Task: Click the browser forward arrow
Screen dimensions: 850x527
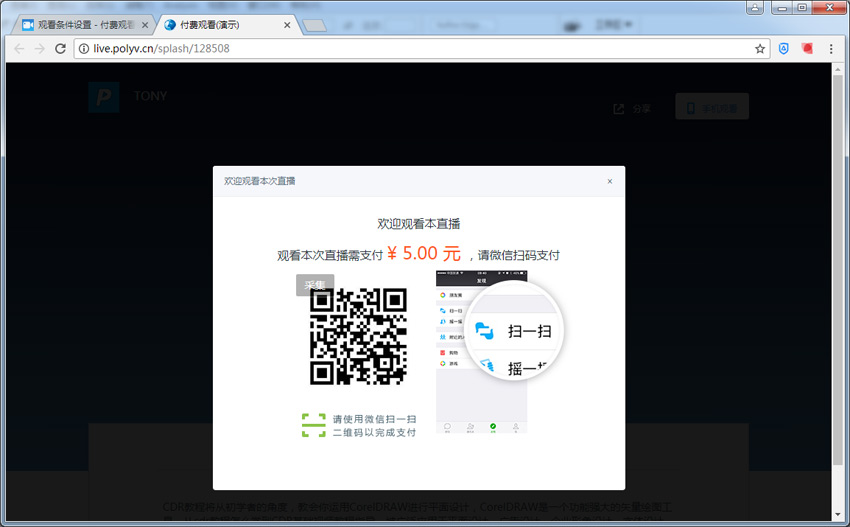Action: click(40, 48)
